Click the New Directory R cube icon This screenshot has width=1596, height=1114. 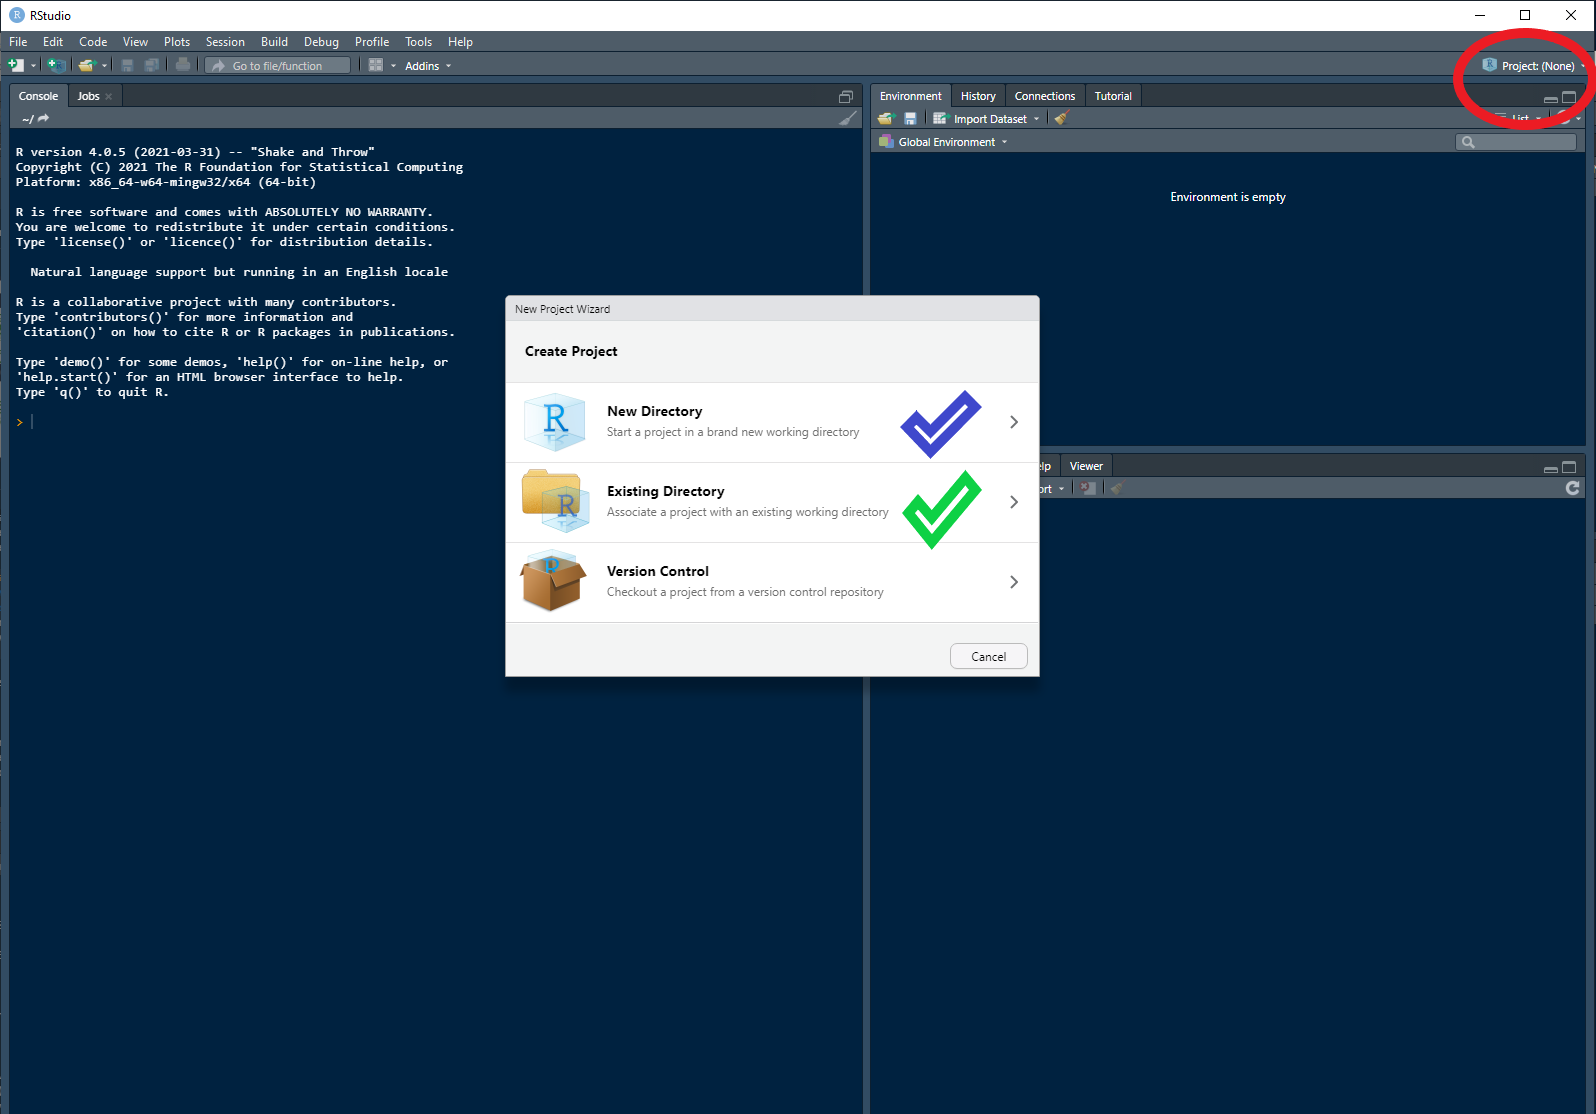pos(553,422)
